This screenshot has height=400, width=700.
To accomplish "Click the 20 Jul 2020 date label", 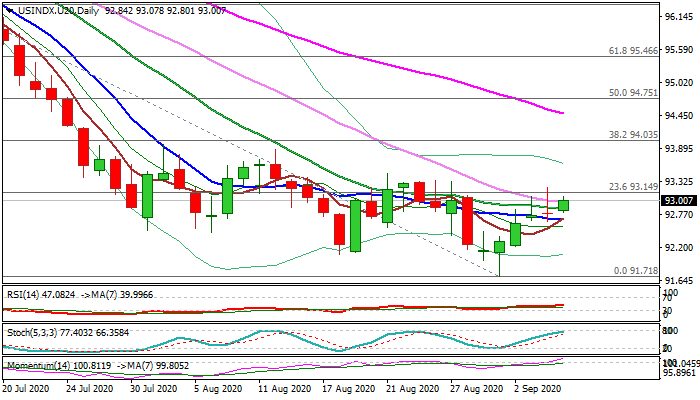I will point(27,392).
